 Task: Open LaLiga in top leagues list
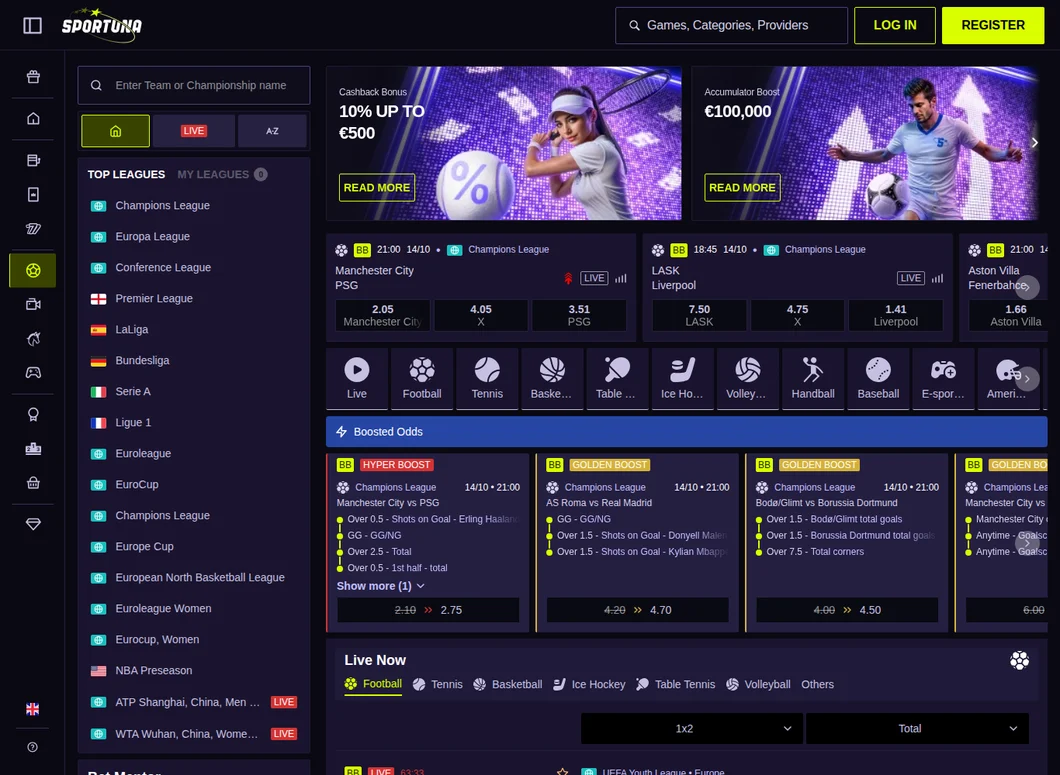point(194,329)
